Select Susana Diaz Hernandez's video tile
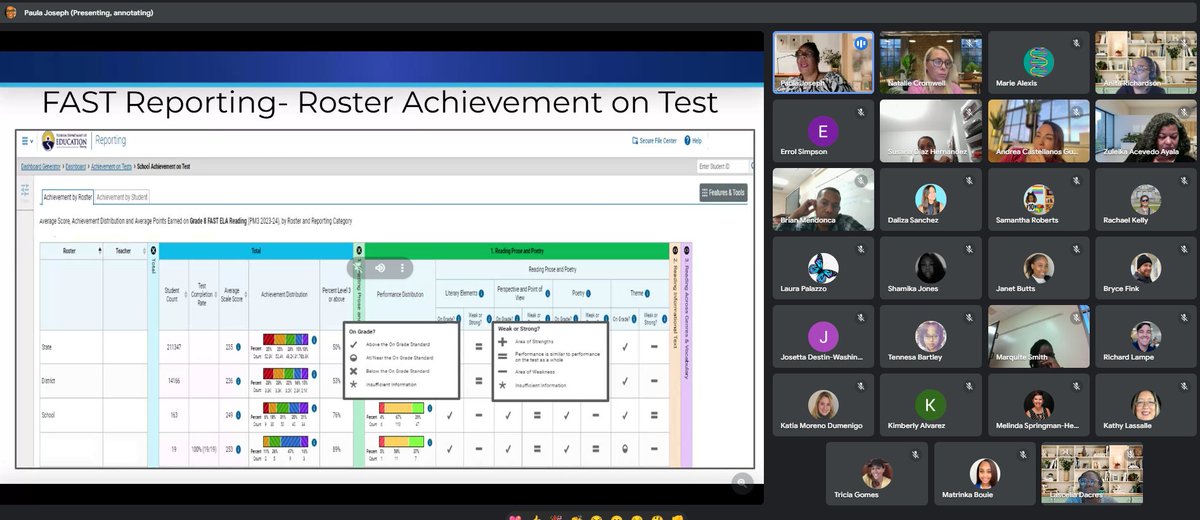The width and height of the screenshot is (1200, 520). pos(930,131)
